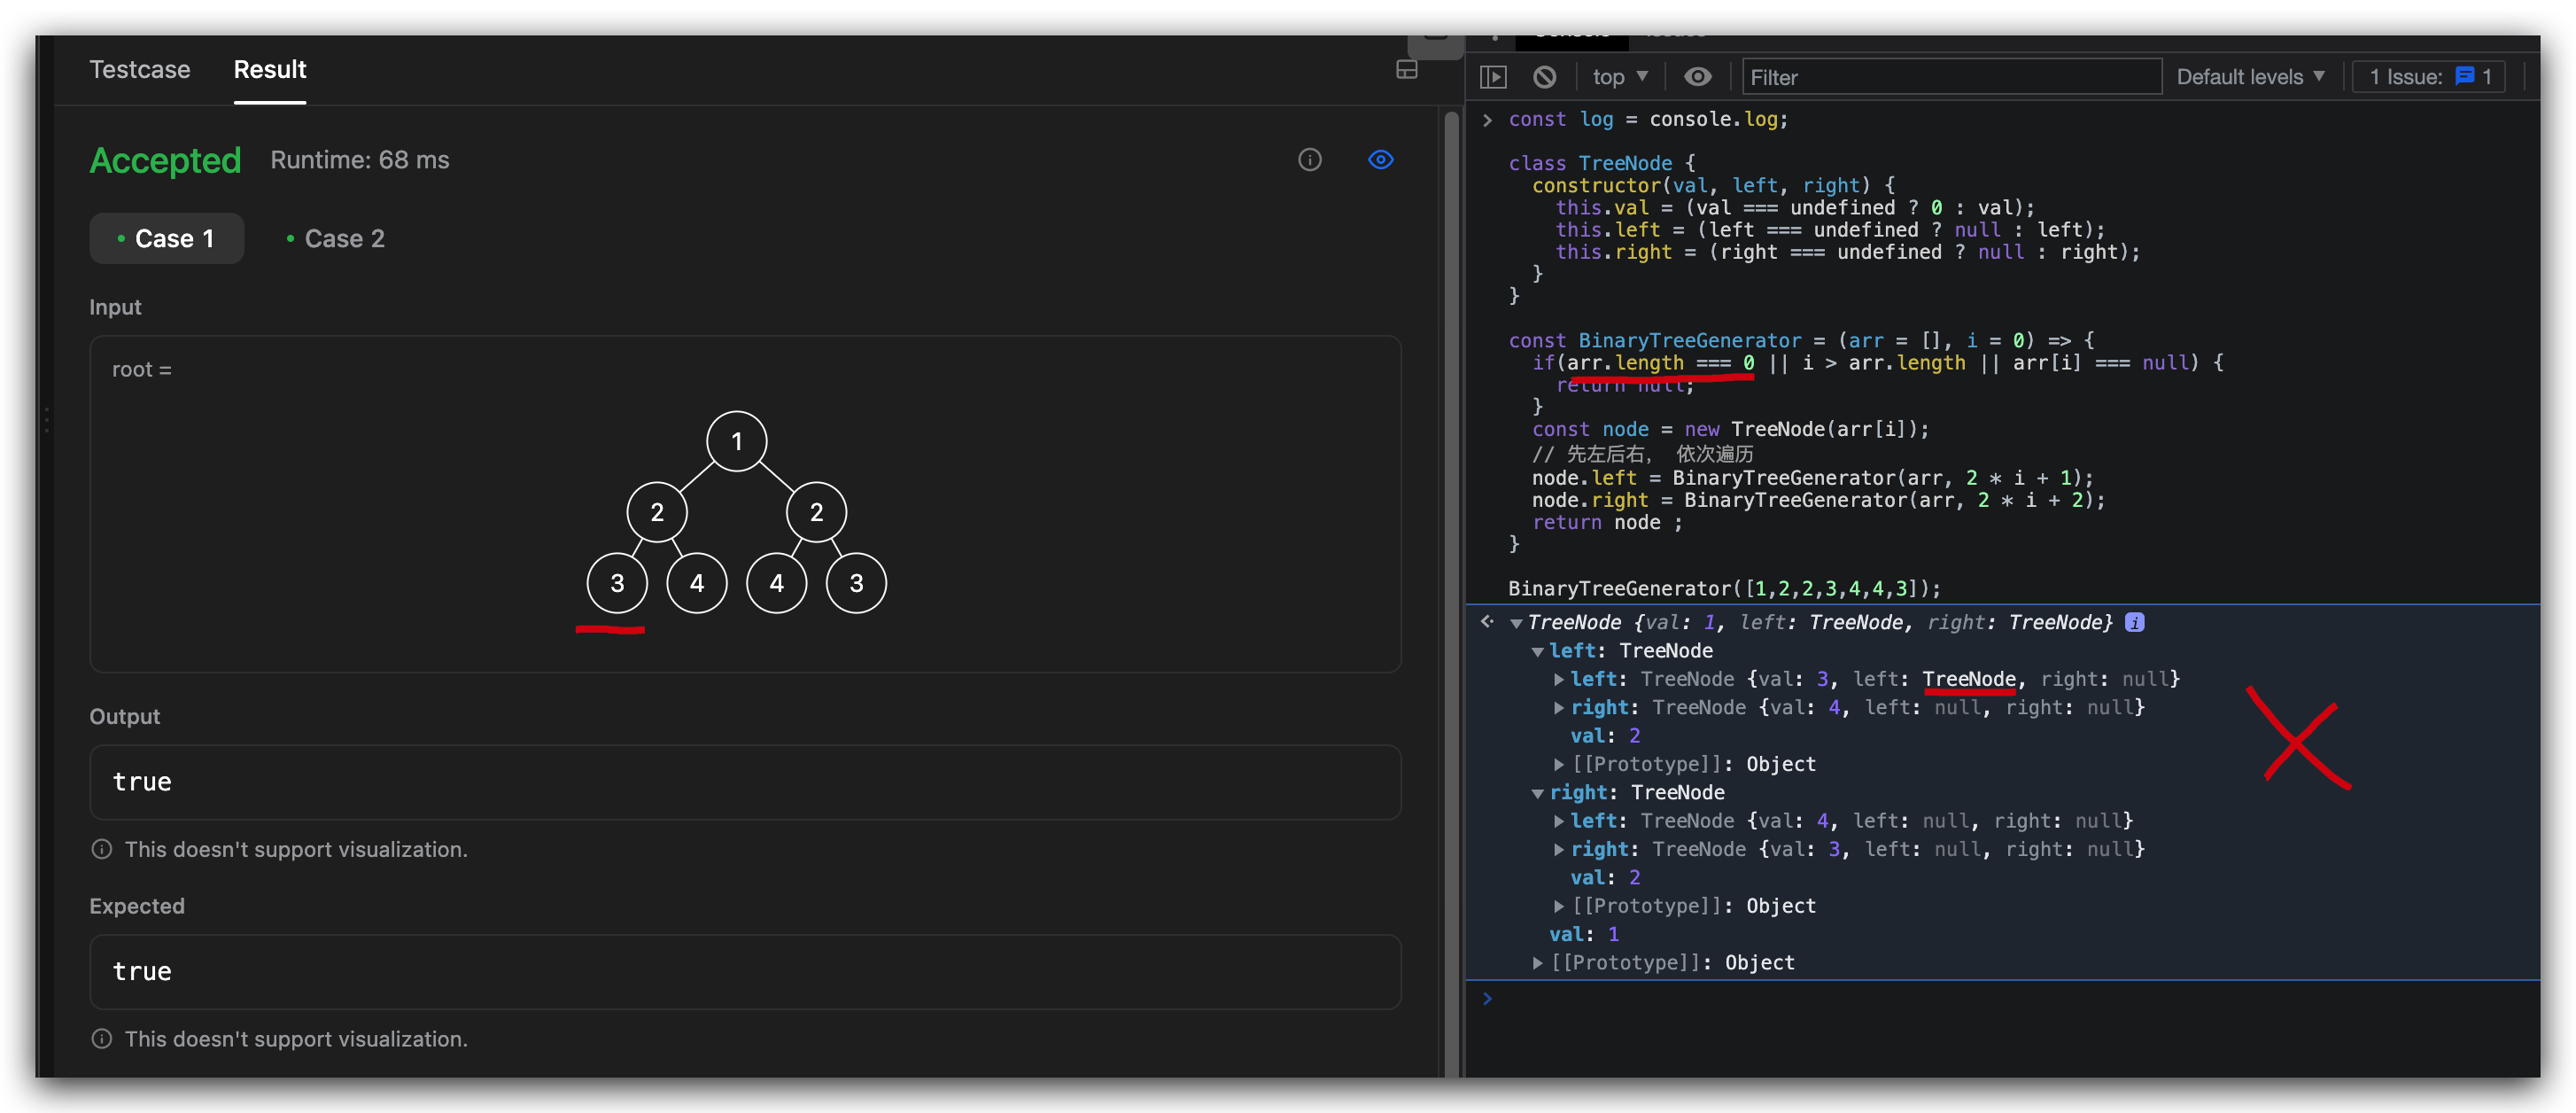Collapse the right: TreeNode branch
The height and width of the screenshot is (1113, 2576).
1537,793
